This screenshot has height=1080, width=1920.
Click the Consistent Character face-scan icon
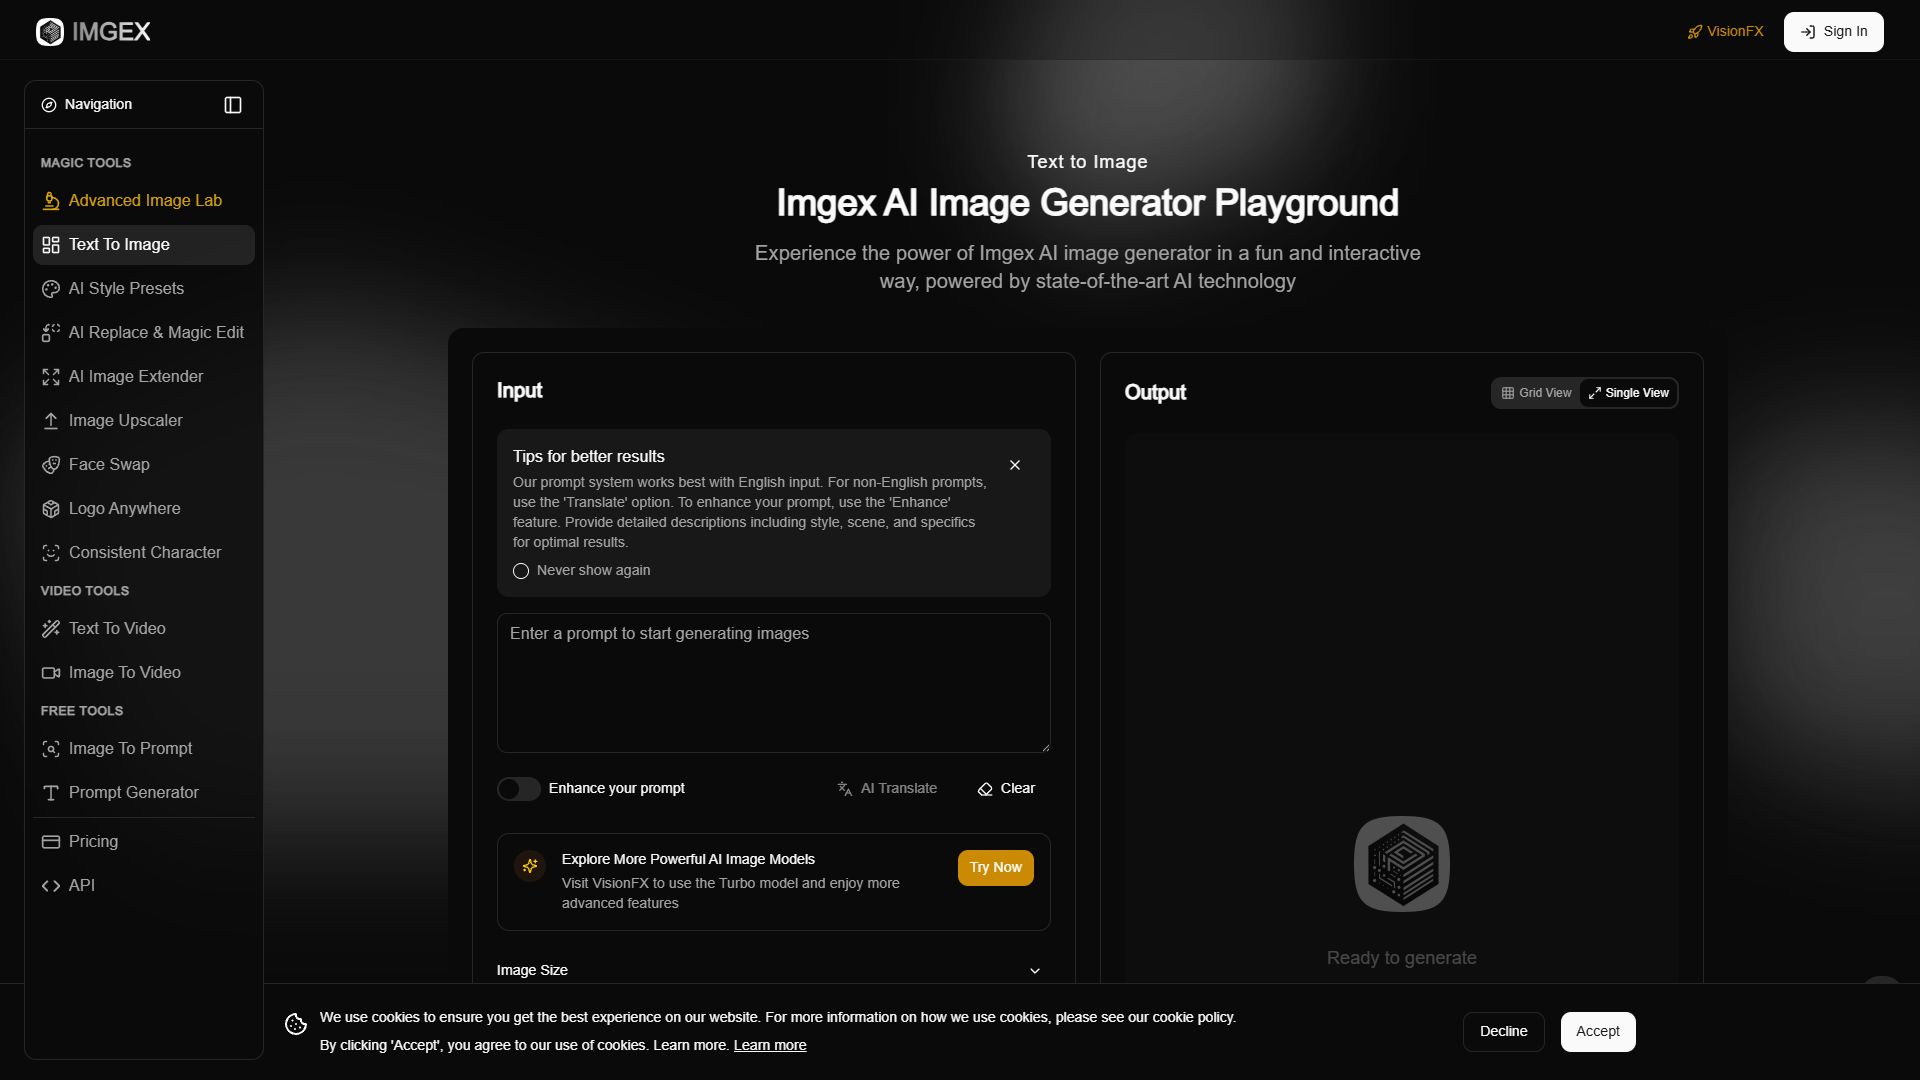[51, 553]
